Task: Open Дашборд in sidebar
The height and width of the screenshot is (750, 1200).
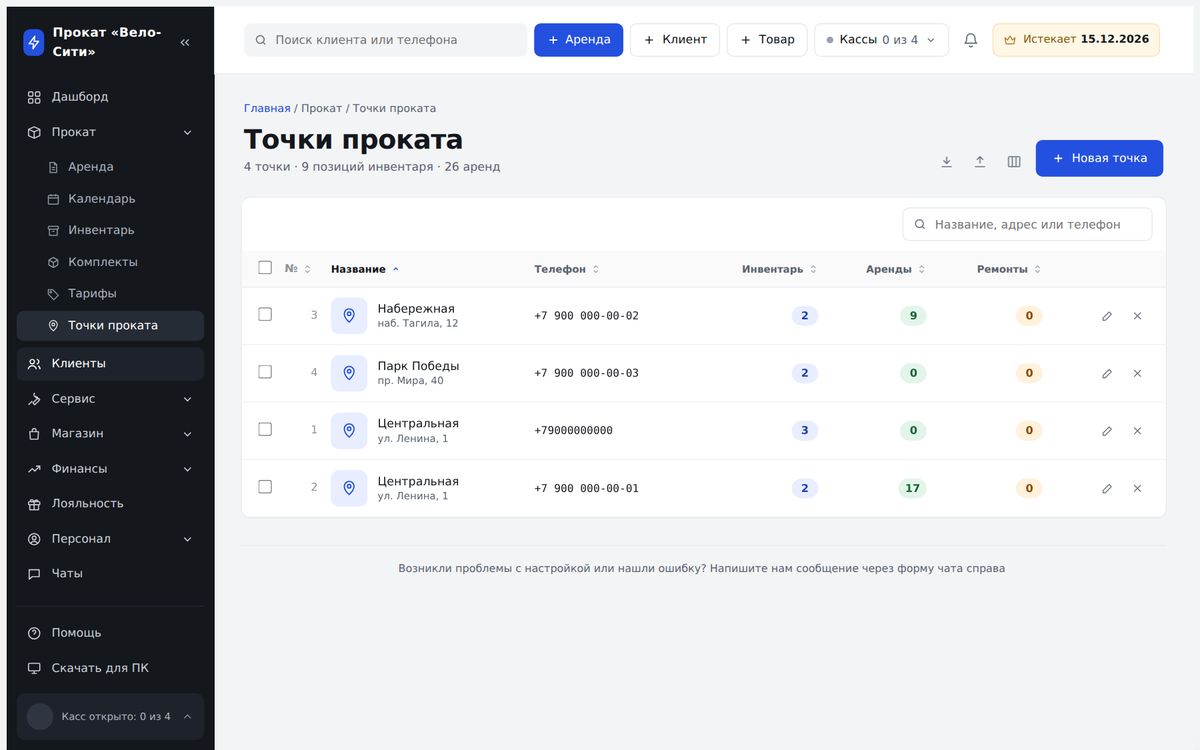Action: click(x=110, y=97)
